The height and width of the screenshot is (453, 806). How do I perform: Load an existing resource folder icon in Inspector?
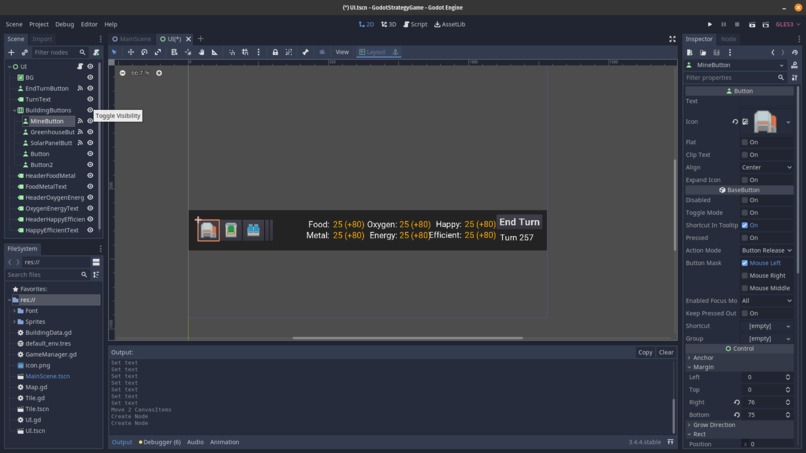point(703,52)
